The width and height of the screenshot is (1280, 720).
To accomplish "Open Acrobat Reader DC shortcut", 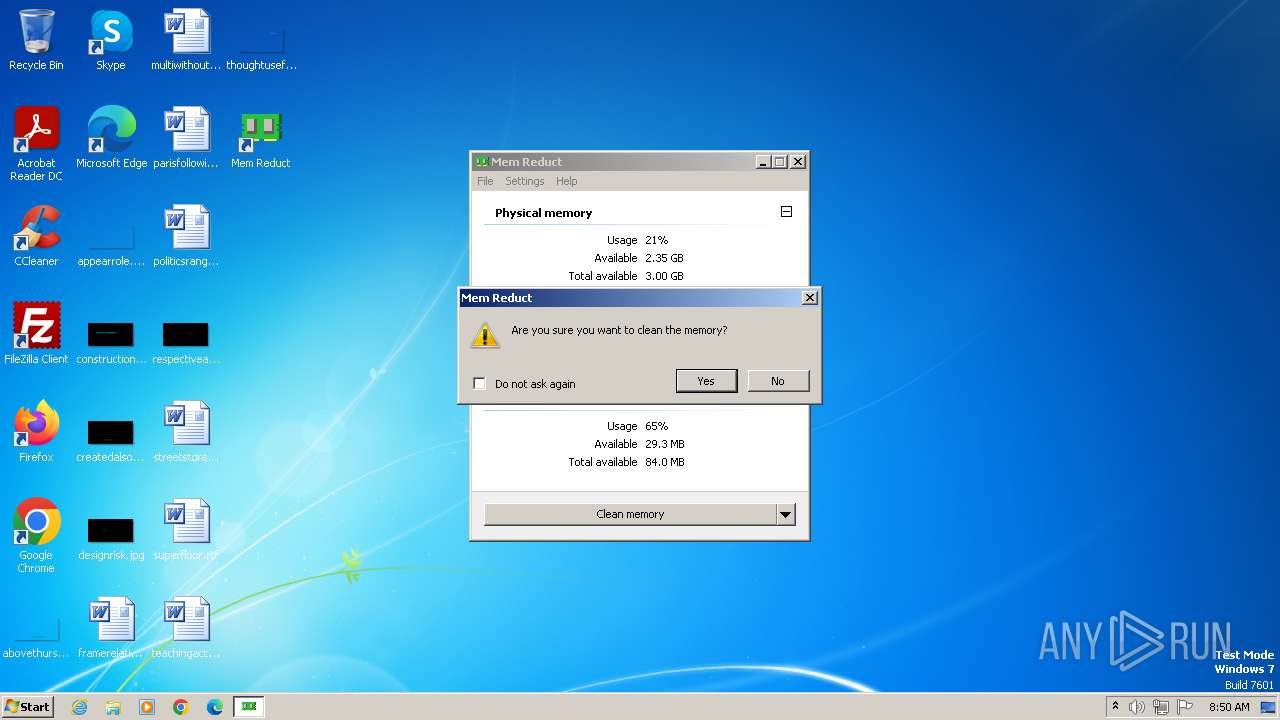I will pos(36,144).
